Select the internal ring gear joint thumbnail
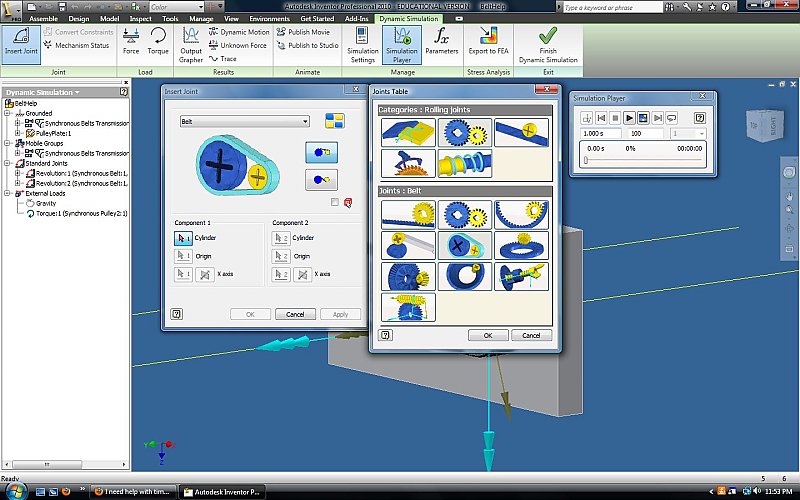 [521, 214]
